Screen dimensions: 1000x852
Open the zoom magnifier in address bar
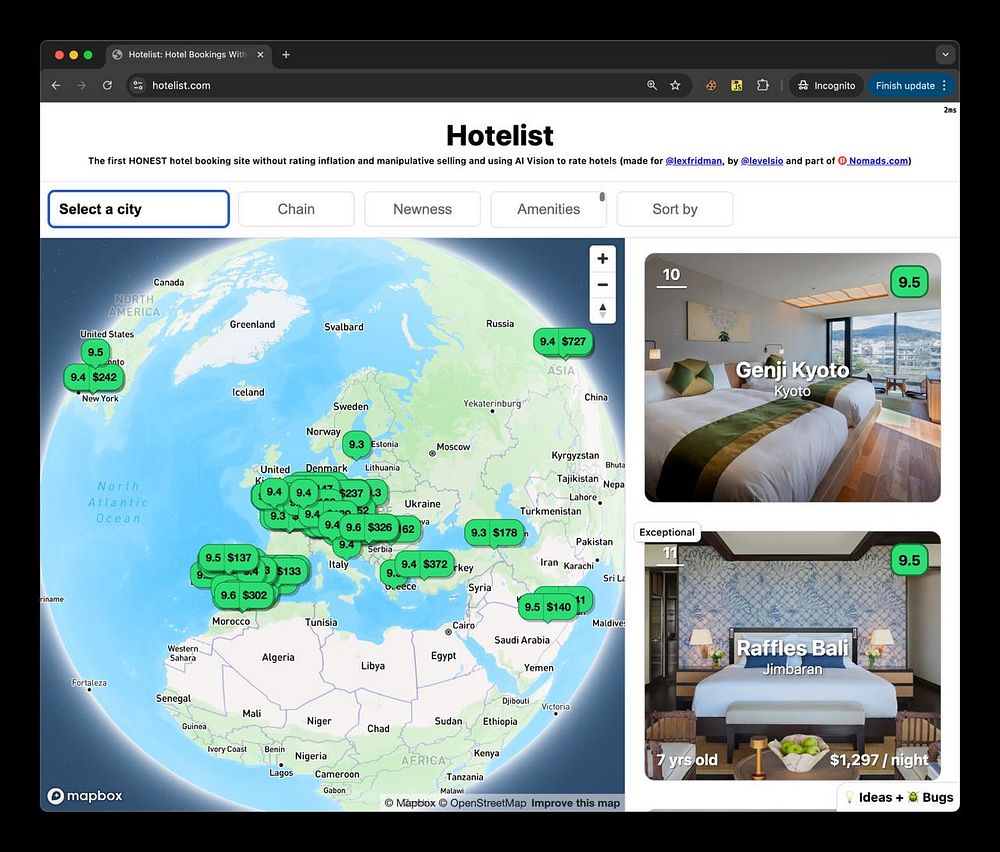pos(652,85)
